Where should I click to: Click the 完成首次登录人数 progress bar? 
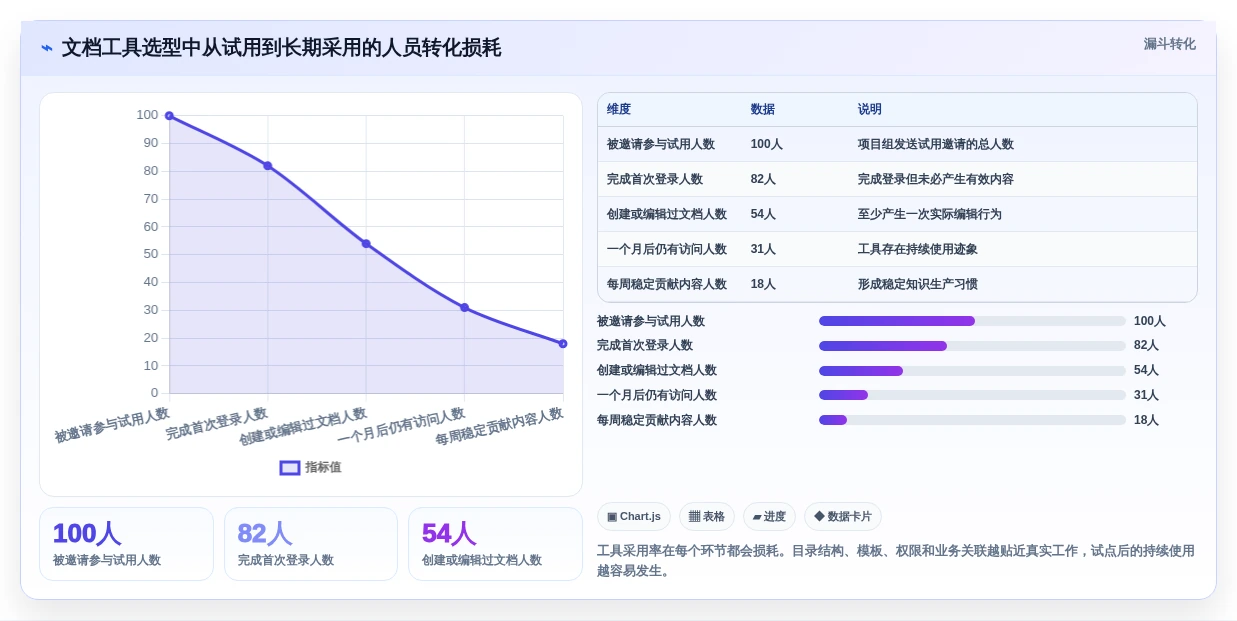(972, 346)
